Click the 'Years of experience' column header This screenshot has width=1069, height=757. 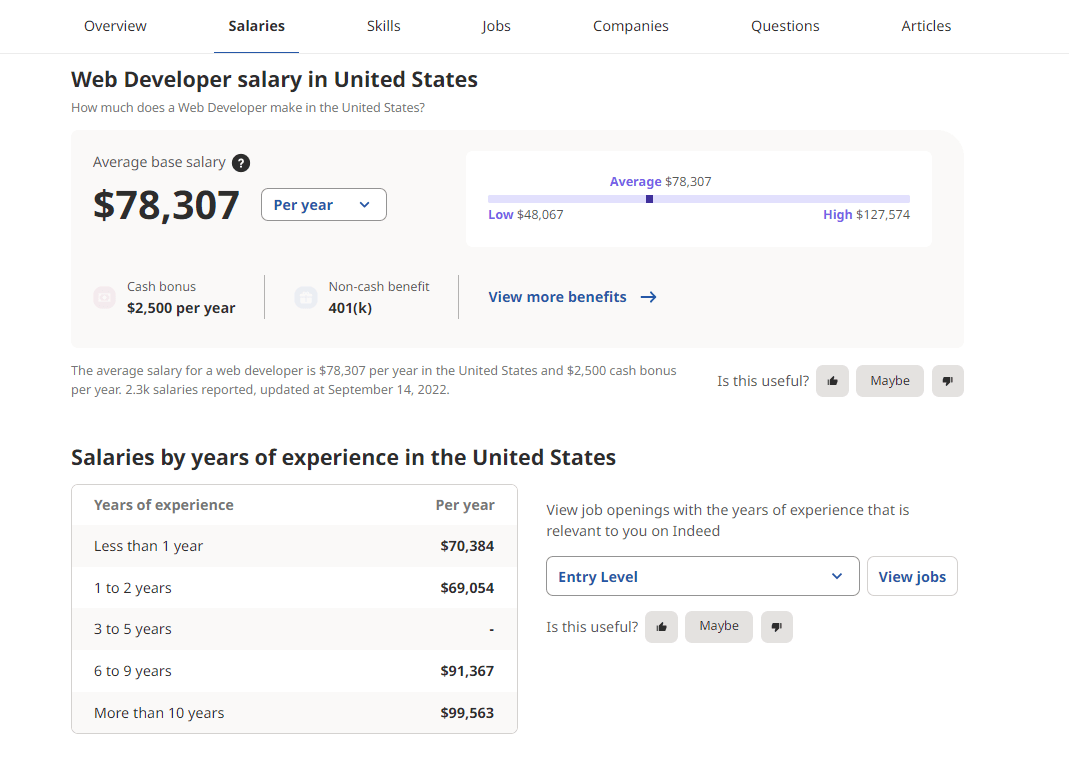pos(164,505)
